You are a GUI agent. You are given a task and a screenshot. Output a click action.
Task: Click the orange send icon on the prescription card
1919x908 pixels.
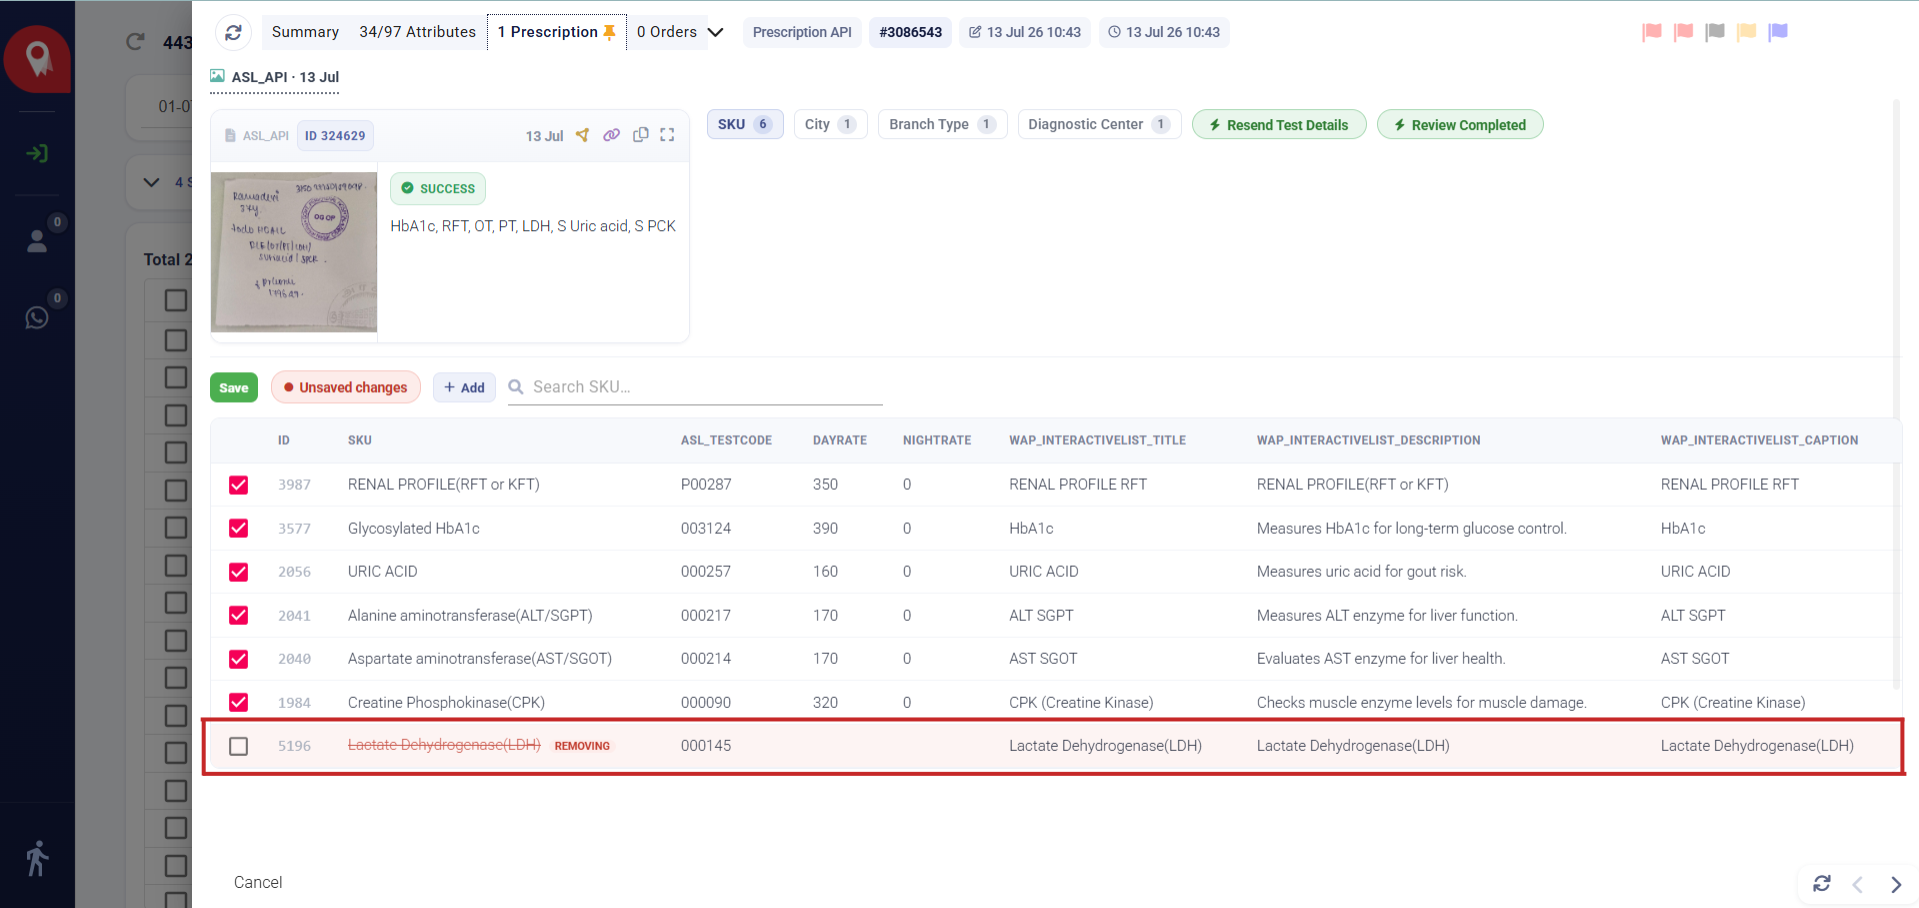point(582,135)
